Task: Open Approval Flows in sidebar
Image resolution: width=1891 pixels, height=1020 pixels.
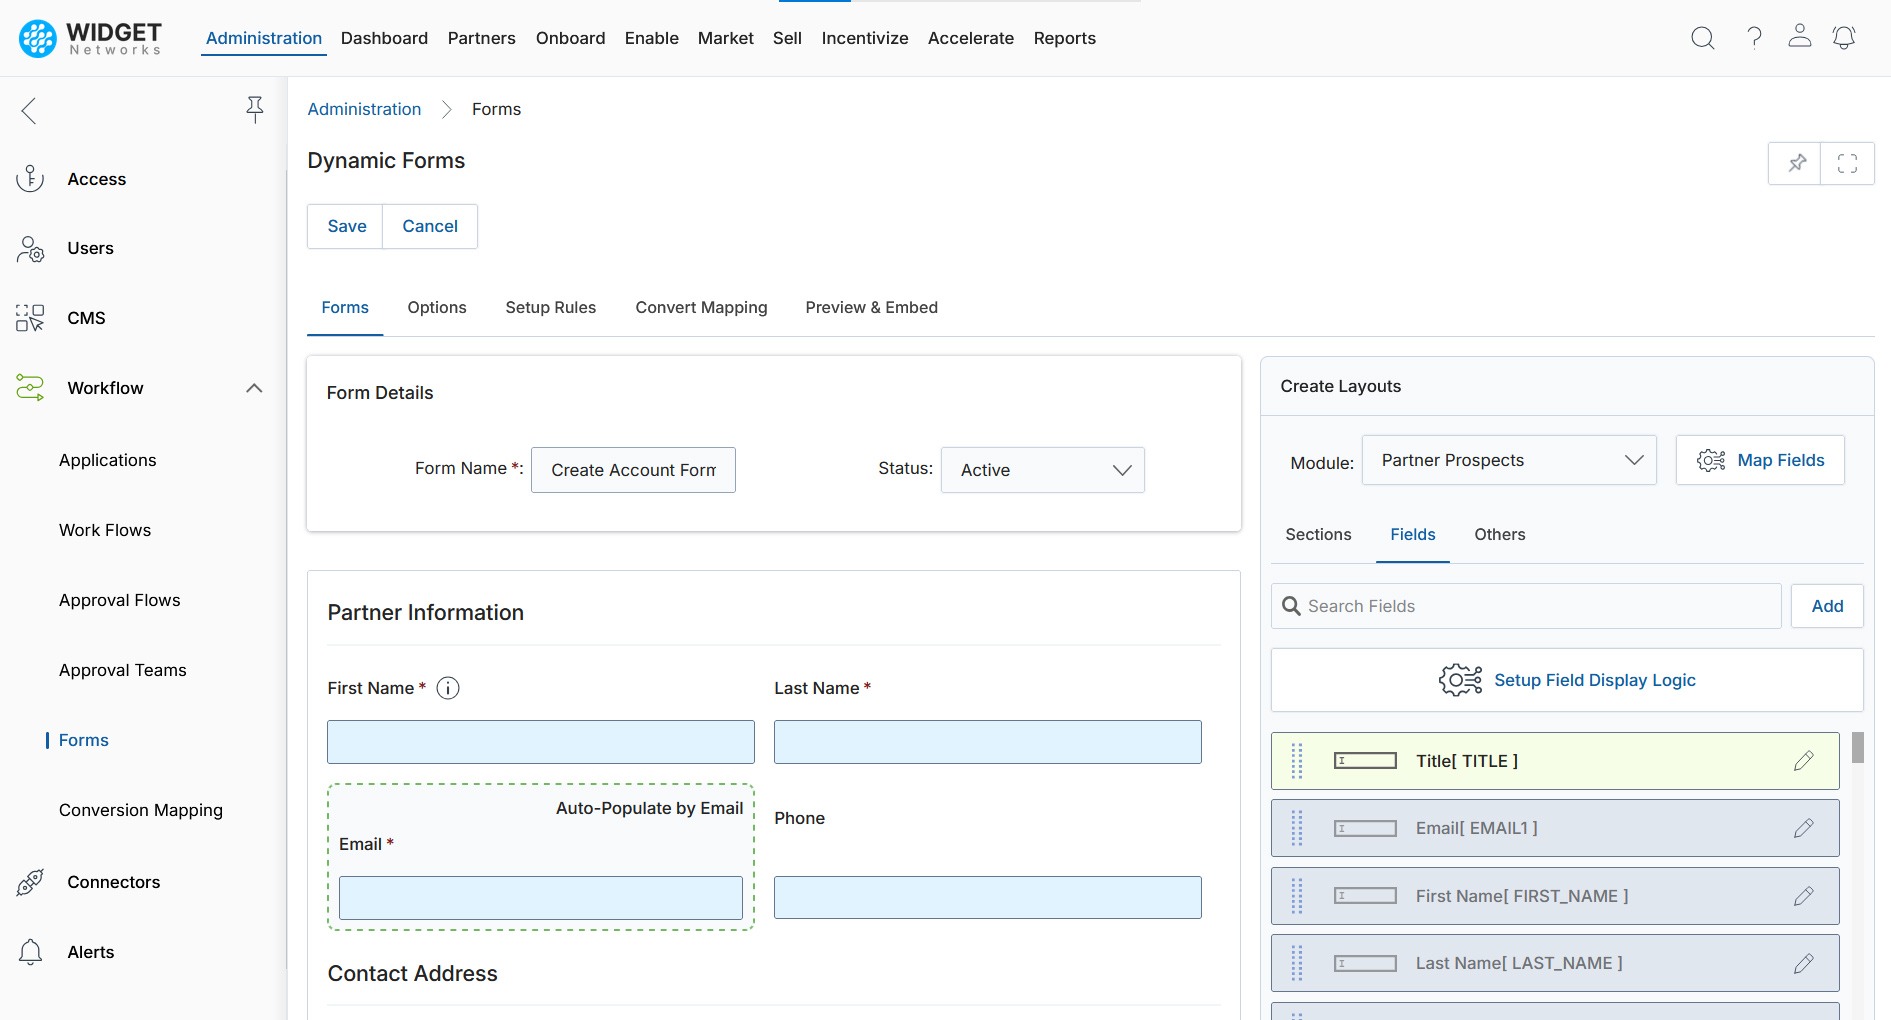Action: 120,600
